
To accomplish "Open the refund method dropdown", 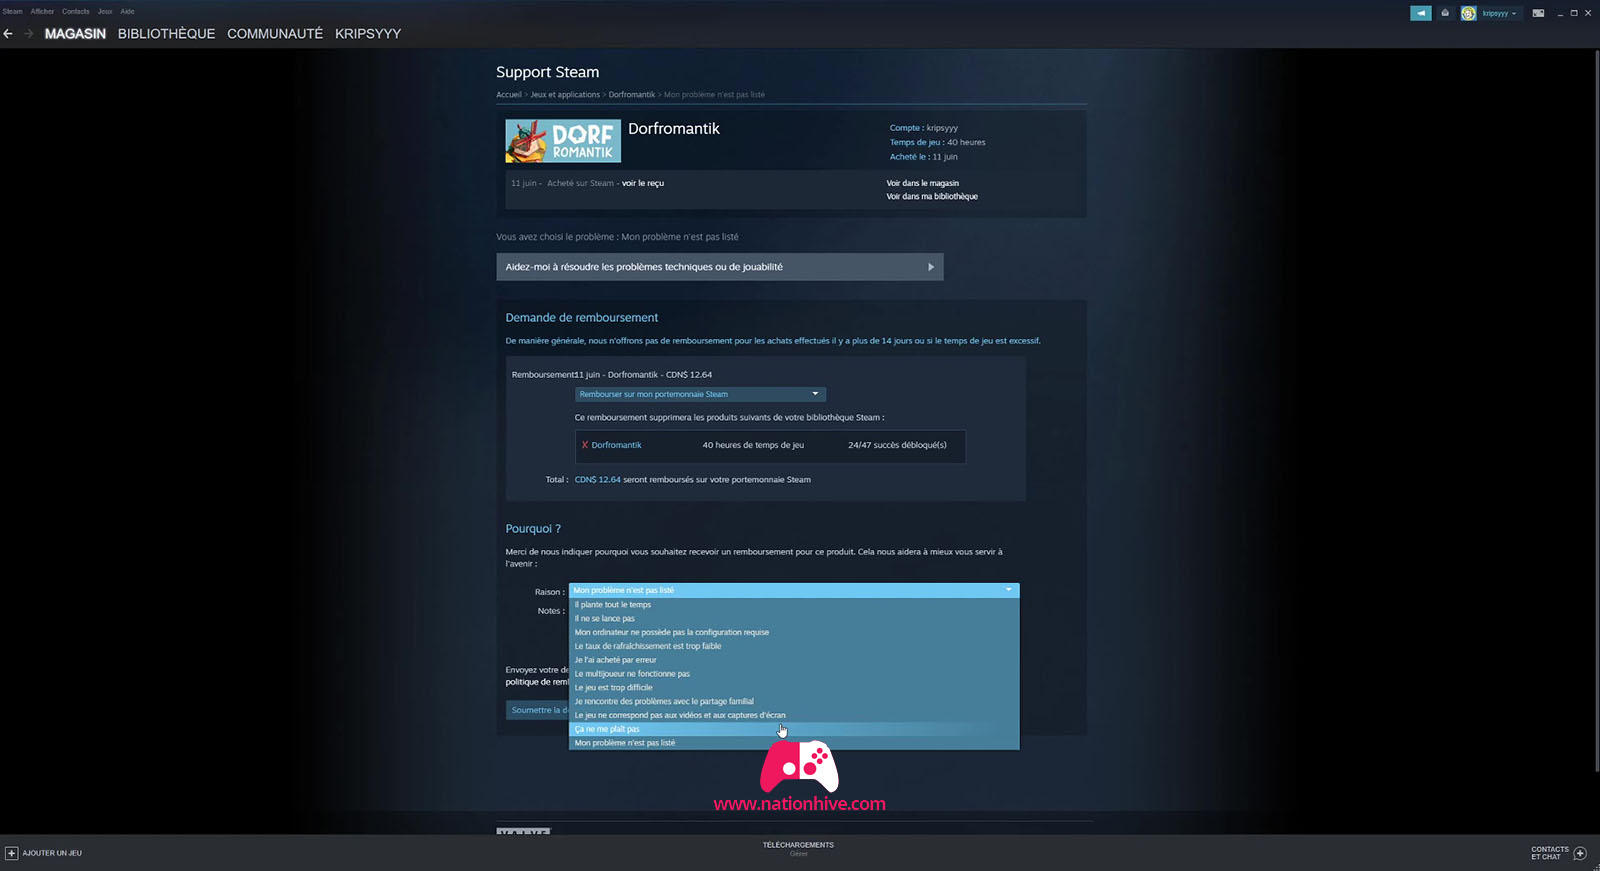I will pyautogui.click(x=700, y=394).
